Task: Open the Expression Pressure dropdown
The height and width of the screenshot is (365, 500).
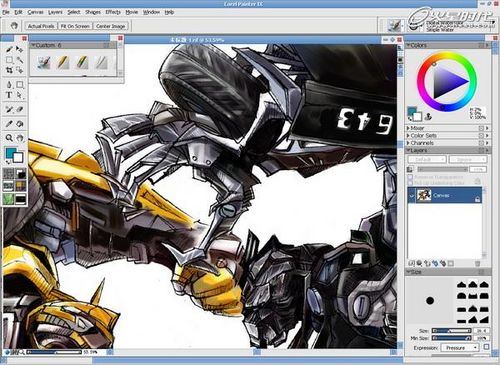Action: 460,348
